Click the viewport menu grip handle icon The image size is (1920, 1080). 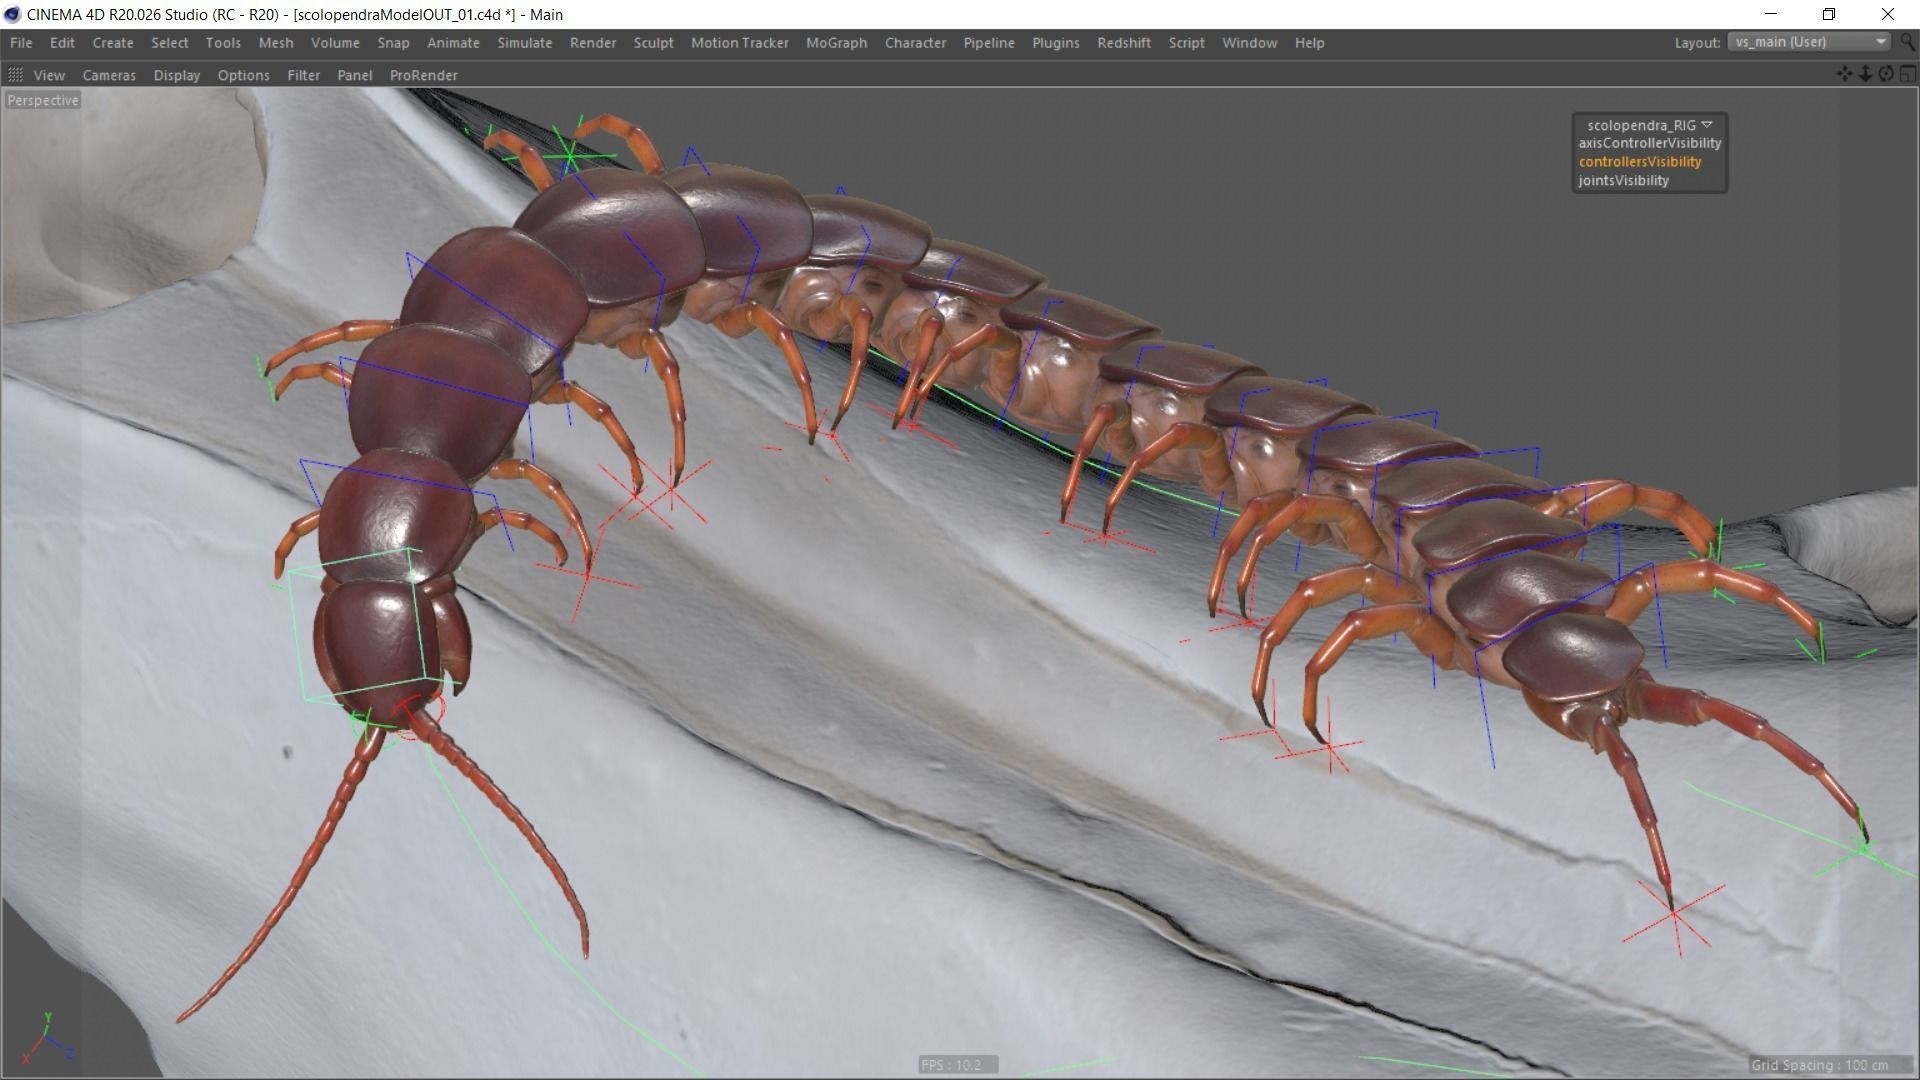[x=15, y=75]
